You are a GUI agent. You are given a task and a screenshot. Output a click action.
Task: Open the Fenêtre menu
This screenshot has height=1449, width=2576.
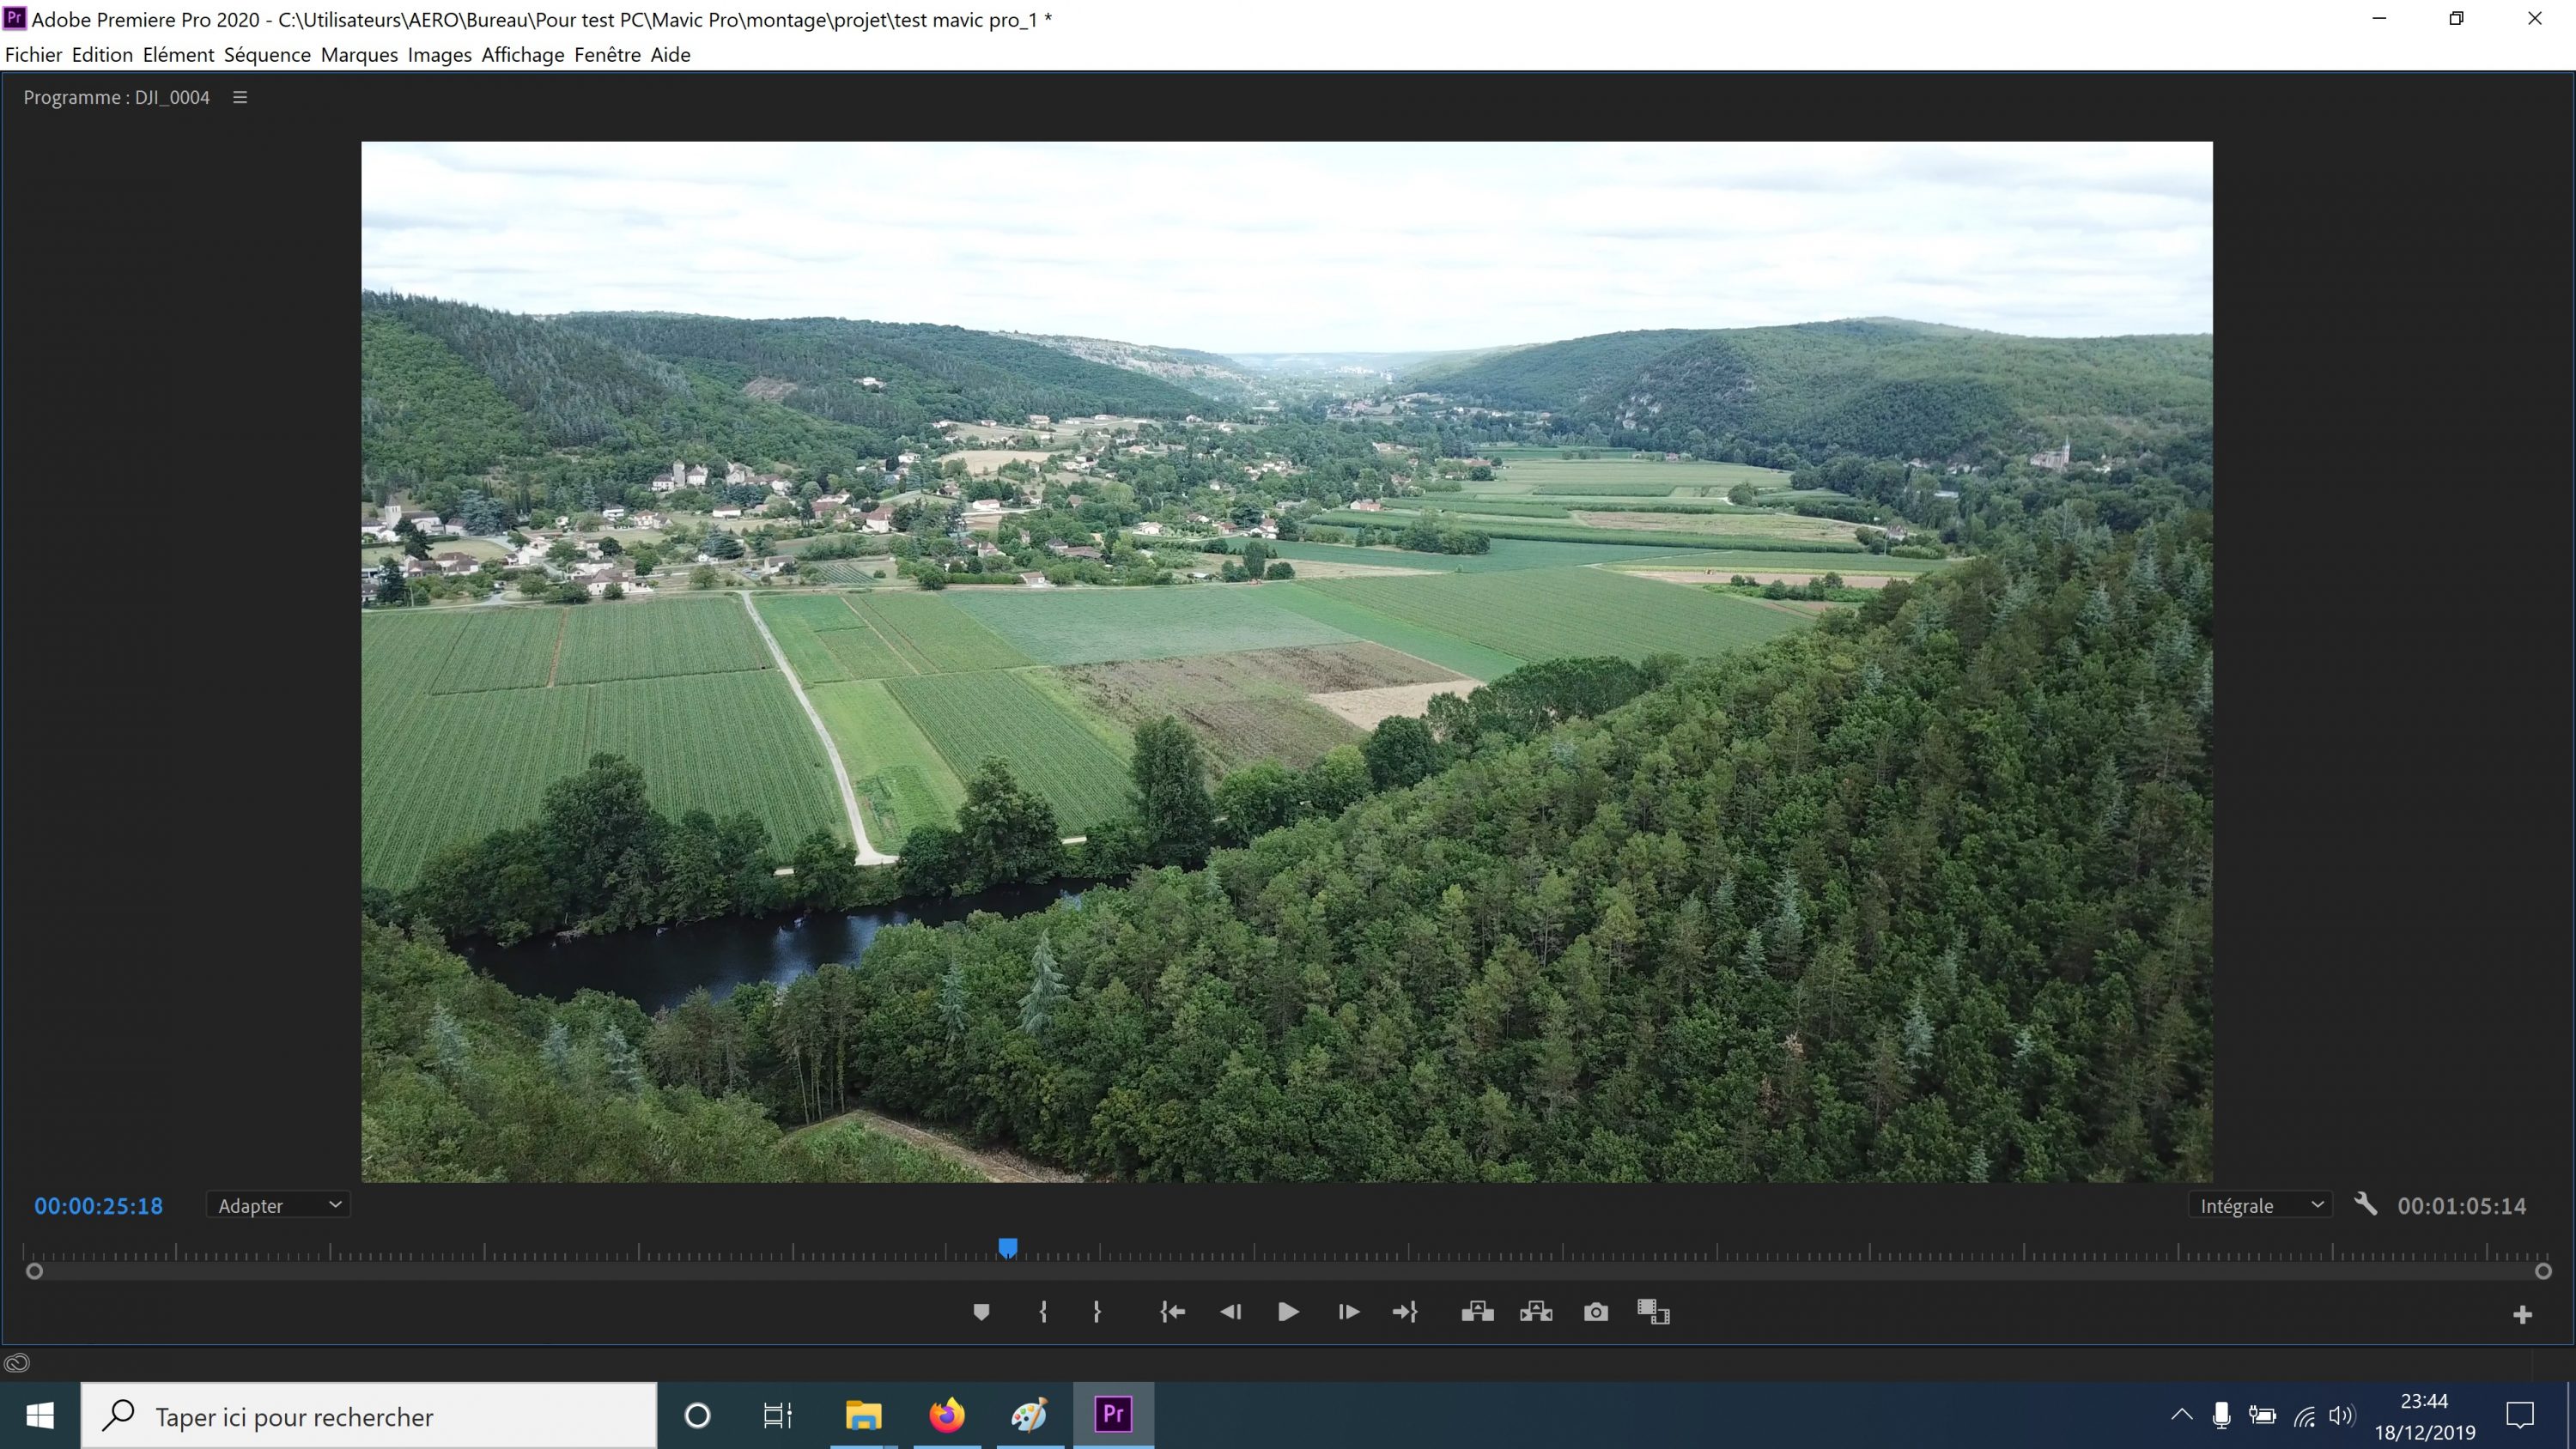(x=607, y=55)
